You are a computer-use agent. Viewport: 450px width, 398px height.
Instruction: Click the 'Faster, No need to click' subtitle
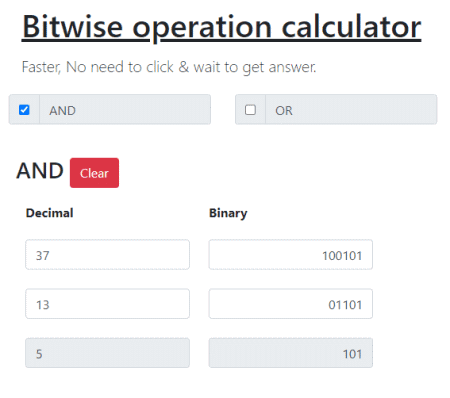(x=169, y=67)
